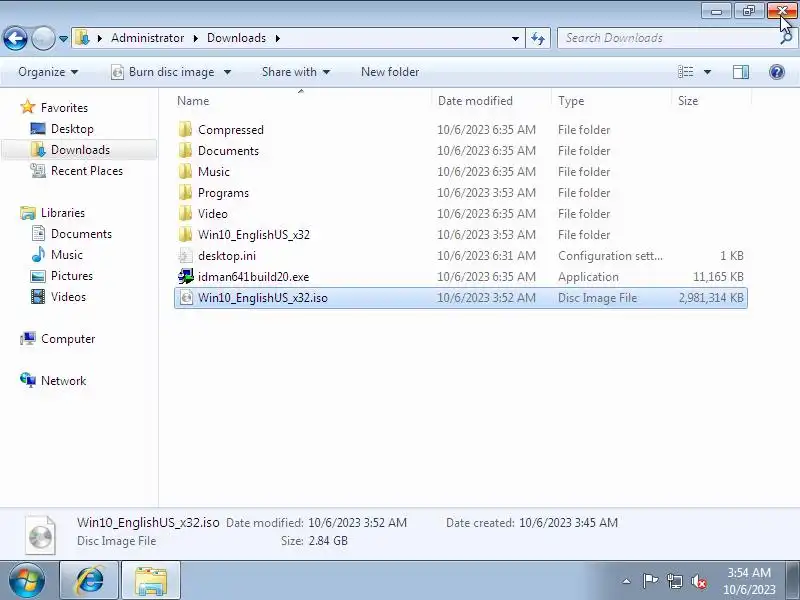Click Burn disc image command

163,72
